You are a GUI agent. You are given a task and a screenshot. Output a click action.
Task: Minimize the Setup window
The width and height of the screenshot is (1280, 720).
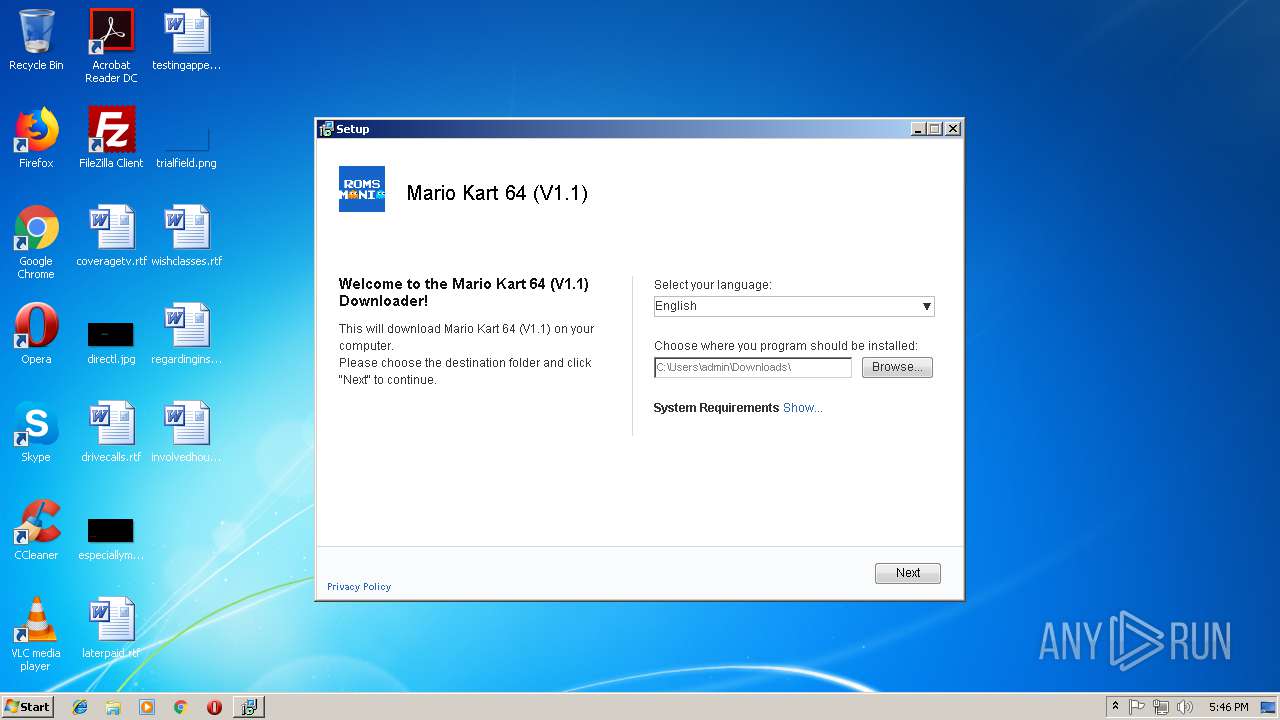tap(918, 129)
